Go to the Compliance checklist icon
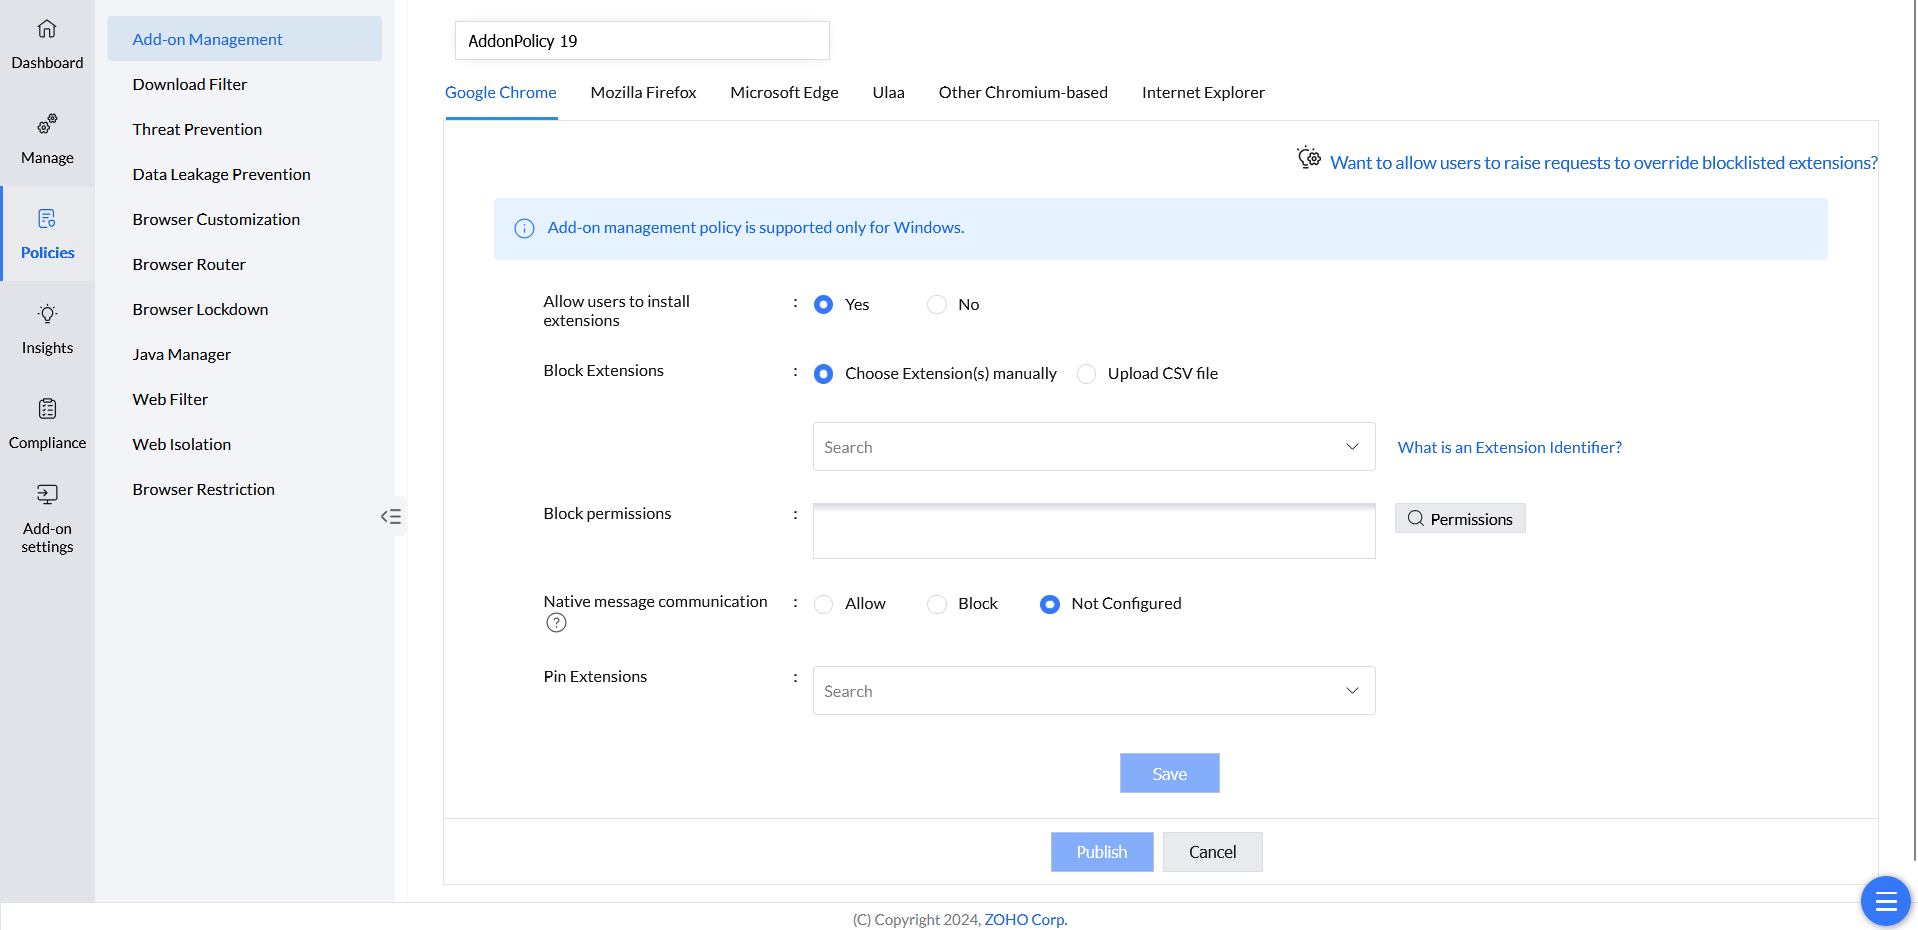This screenshot has width=1918, height=930. [x=47, y=409]
